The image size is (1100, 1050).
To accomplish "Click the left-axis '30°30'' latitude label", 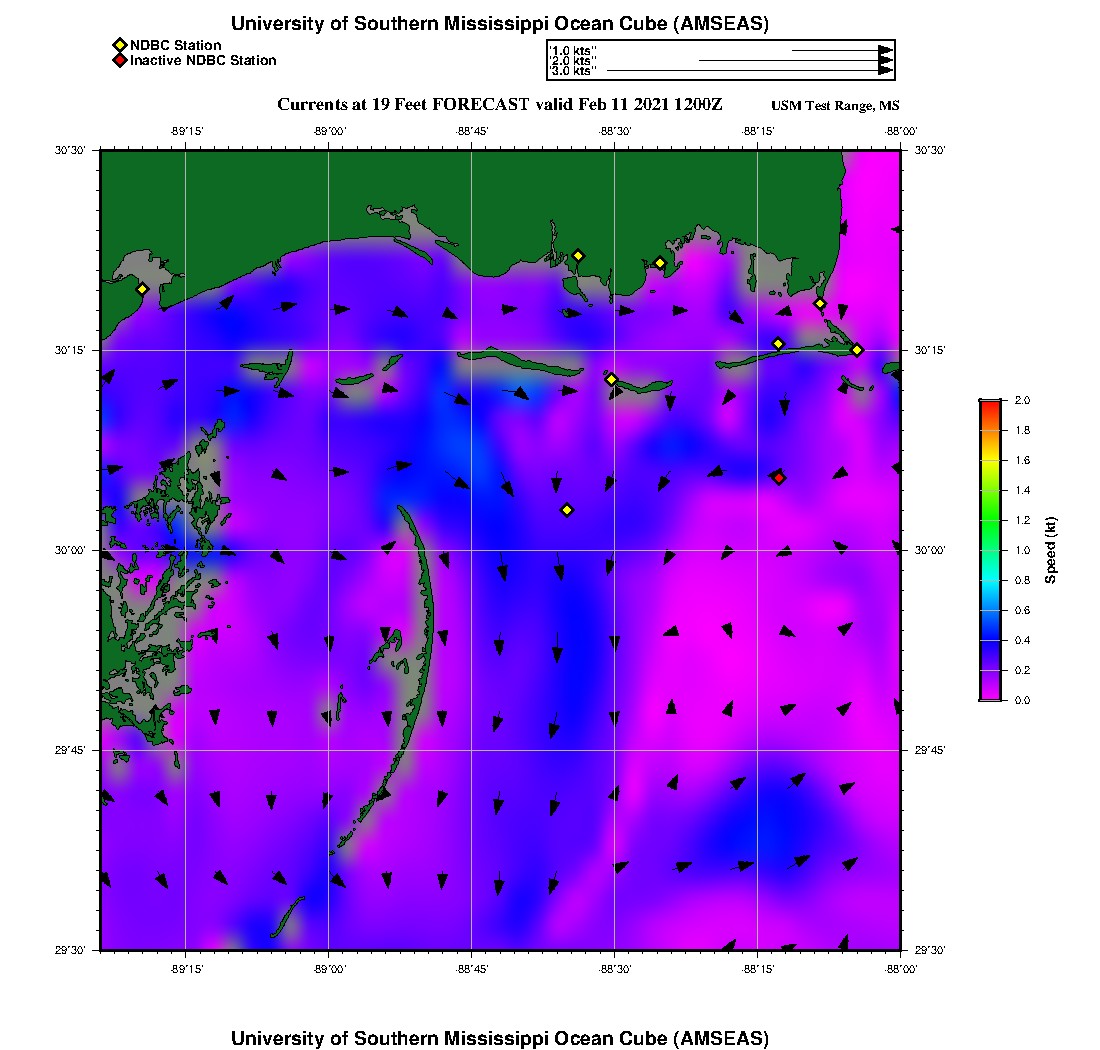I will tap(70, 150).
